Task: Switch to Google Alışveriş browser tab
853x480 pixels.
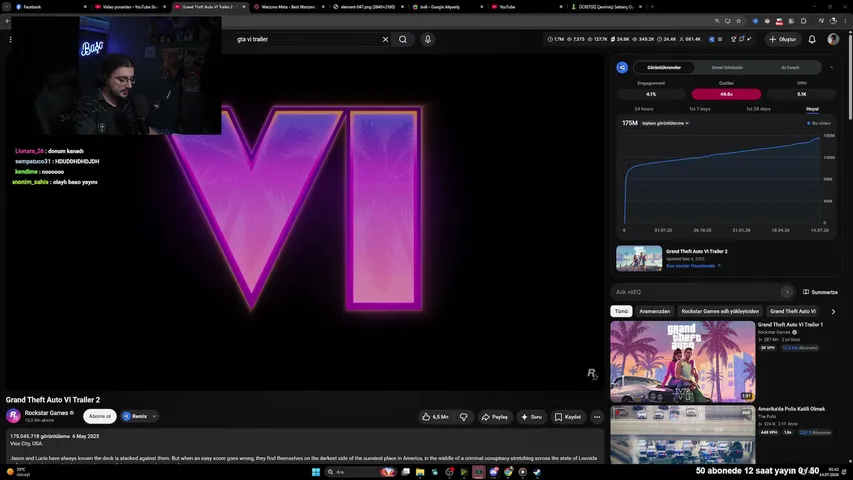Action: 447,7
